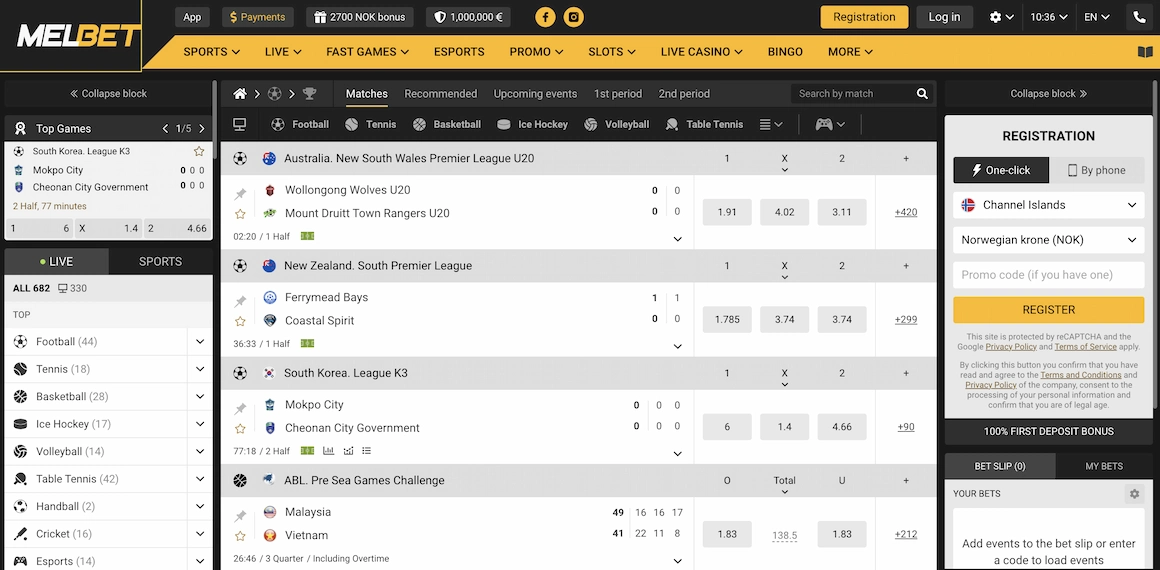Image resolution: width=1160 pixels, height=570 pixels.
Task: Expand Football in the sidebar list
Action: point(200,342)
